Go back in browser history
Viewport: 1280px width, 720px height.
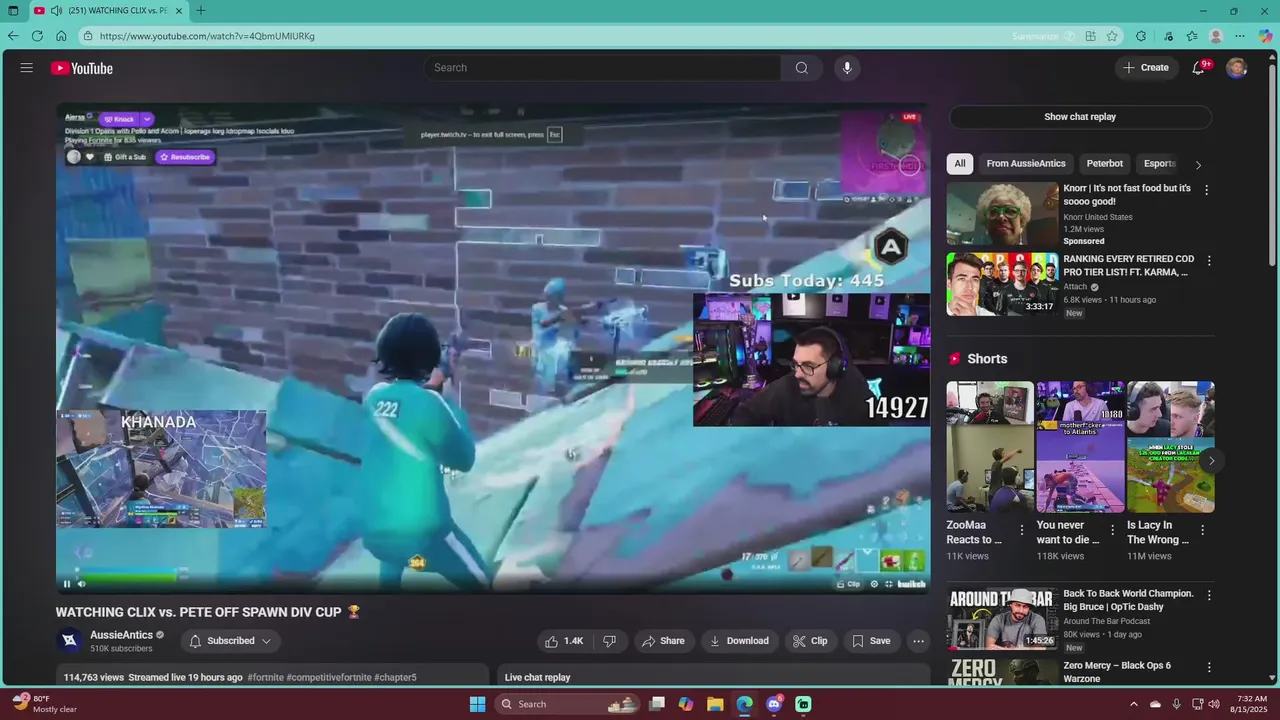point(13,36)
